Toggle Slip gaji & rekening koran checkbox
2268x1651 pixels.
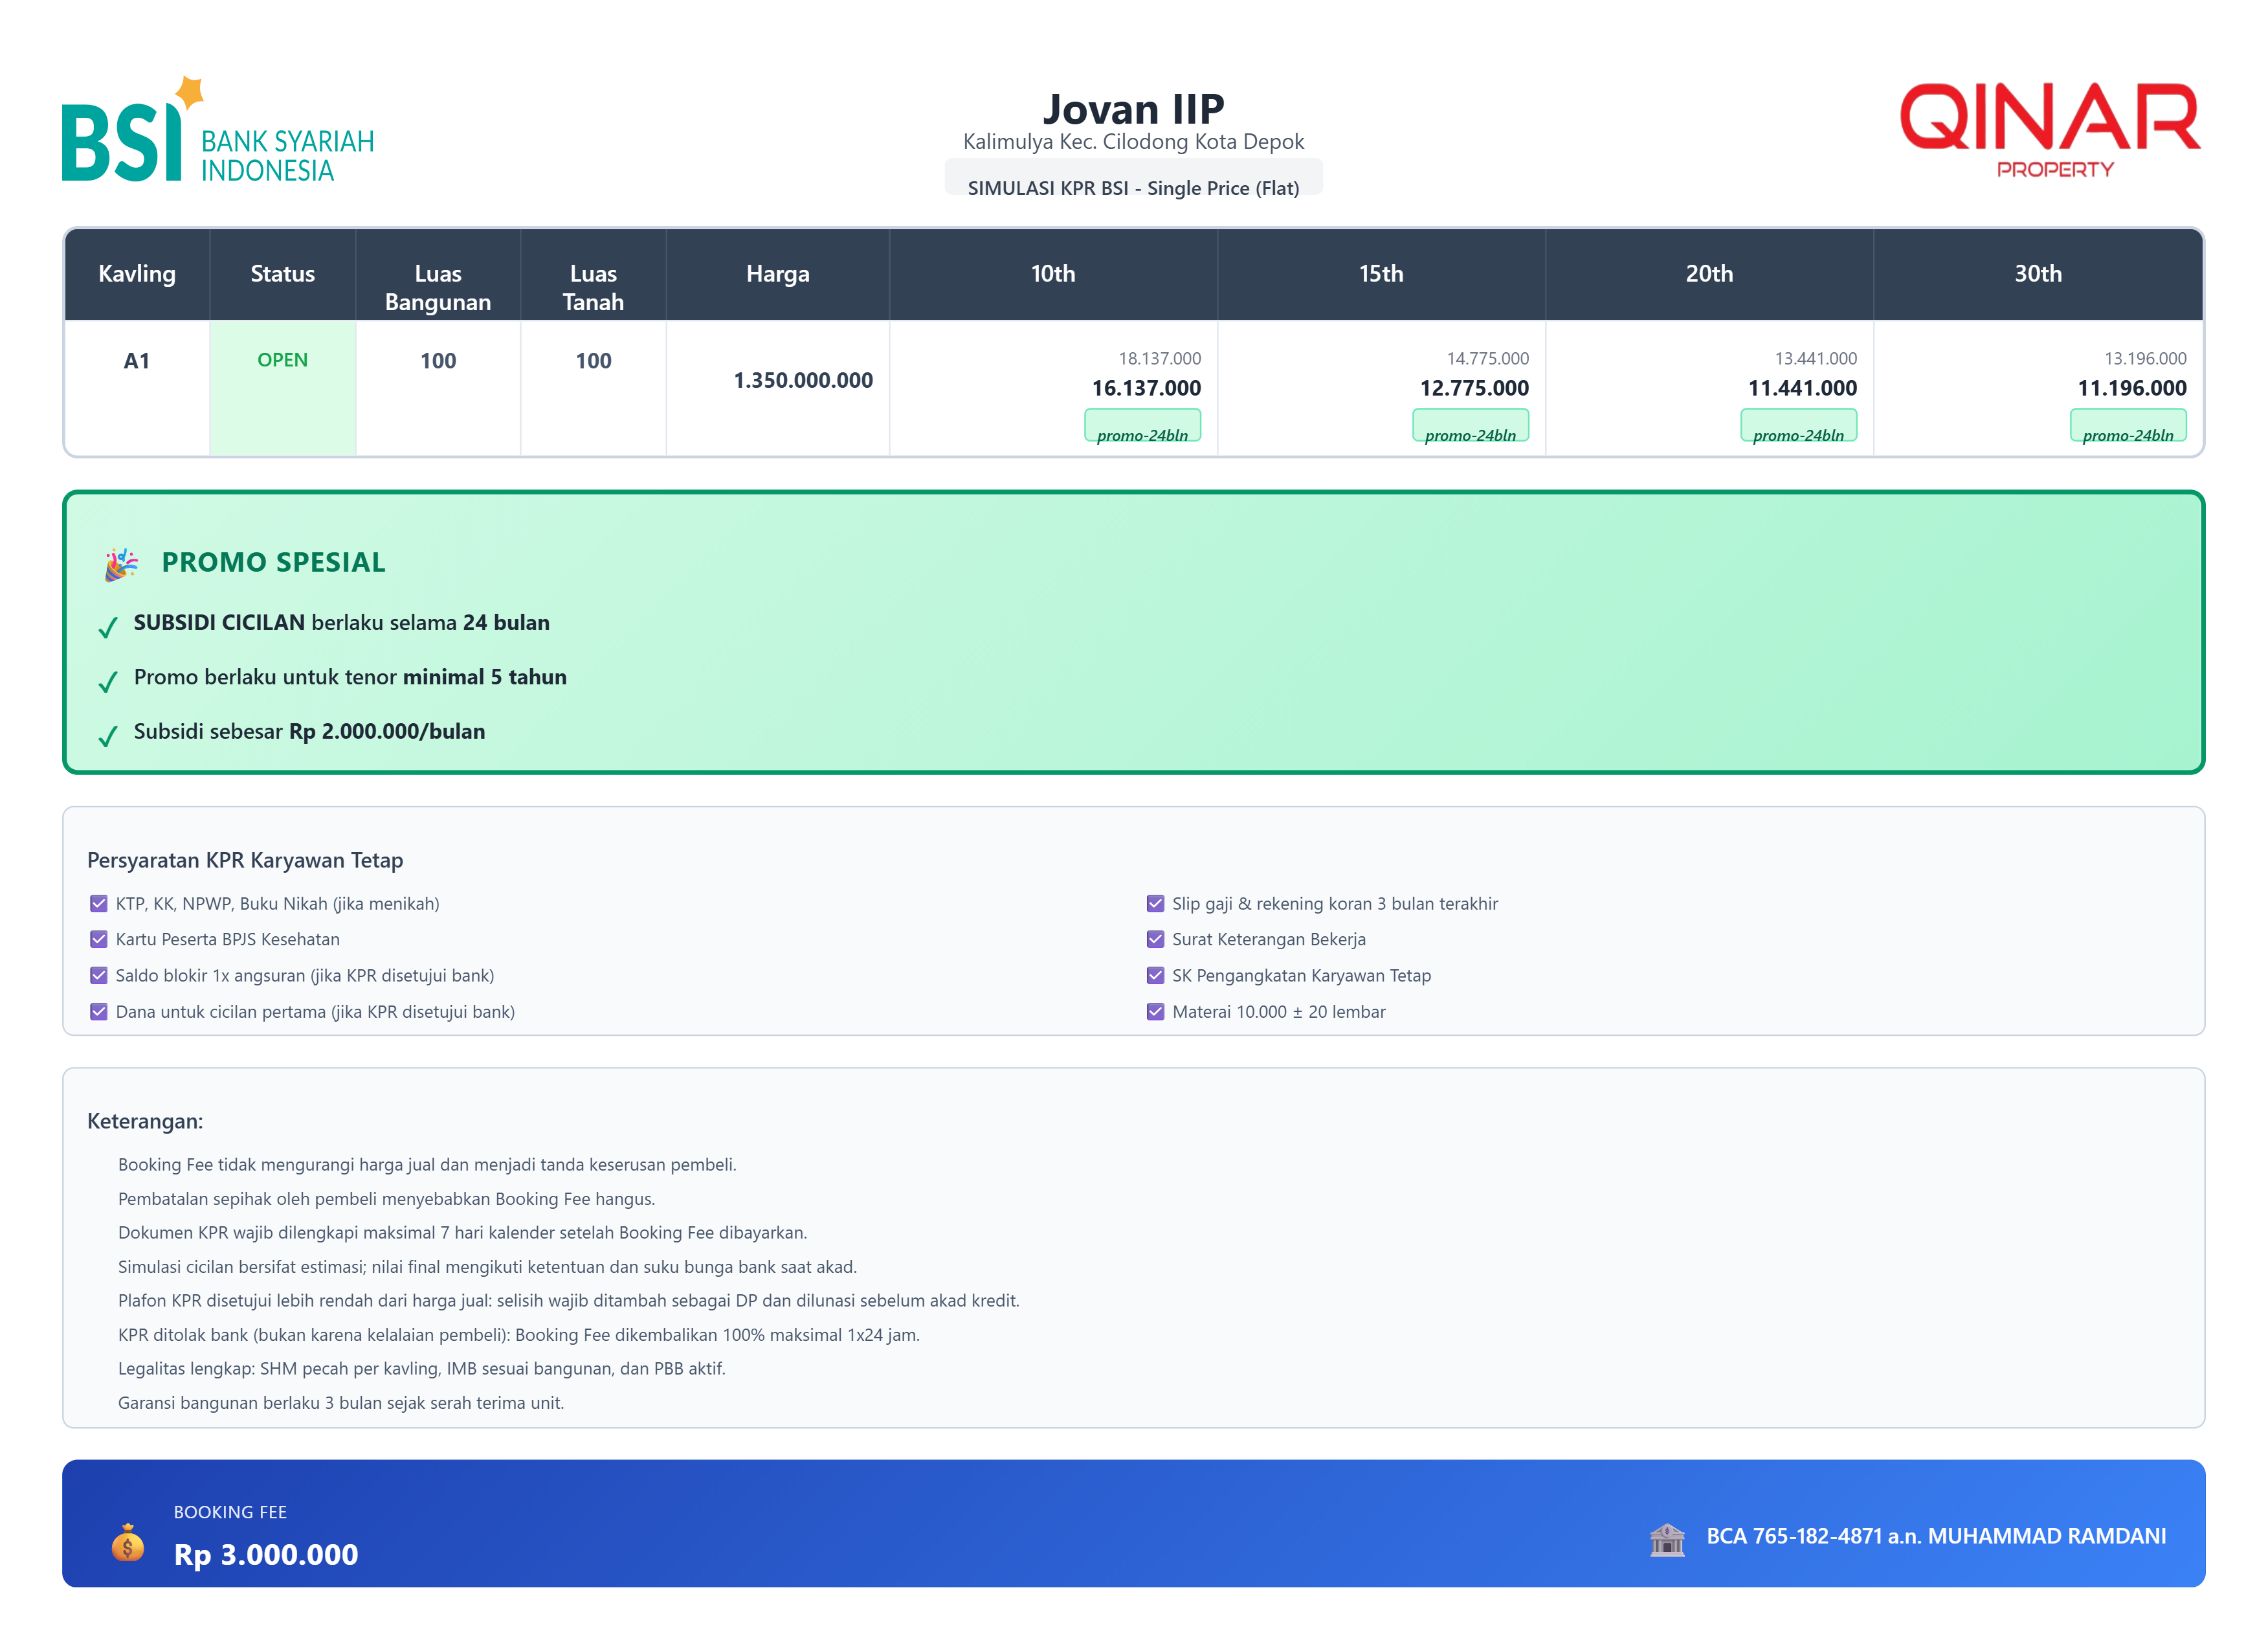click(1155, 904)
